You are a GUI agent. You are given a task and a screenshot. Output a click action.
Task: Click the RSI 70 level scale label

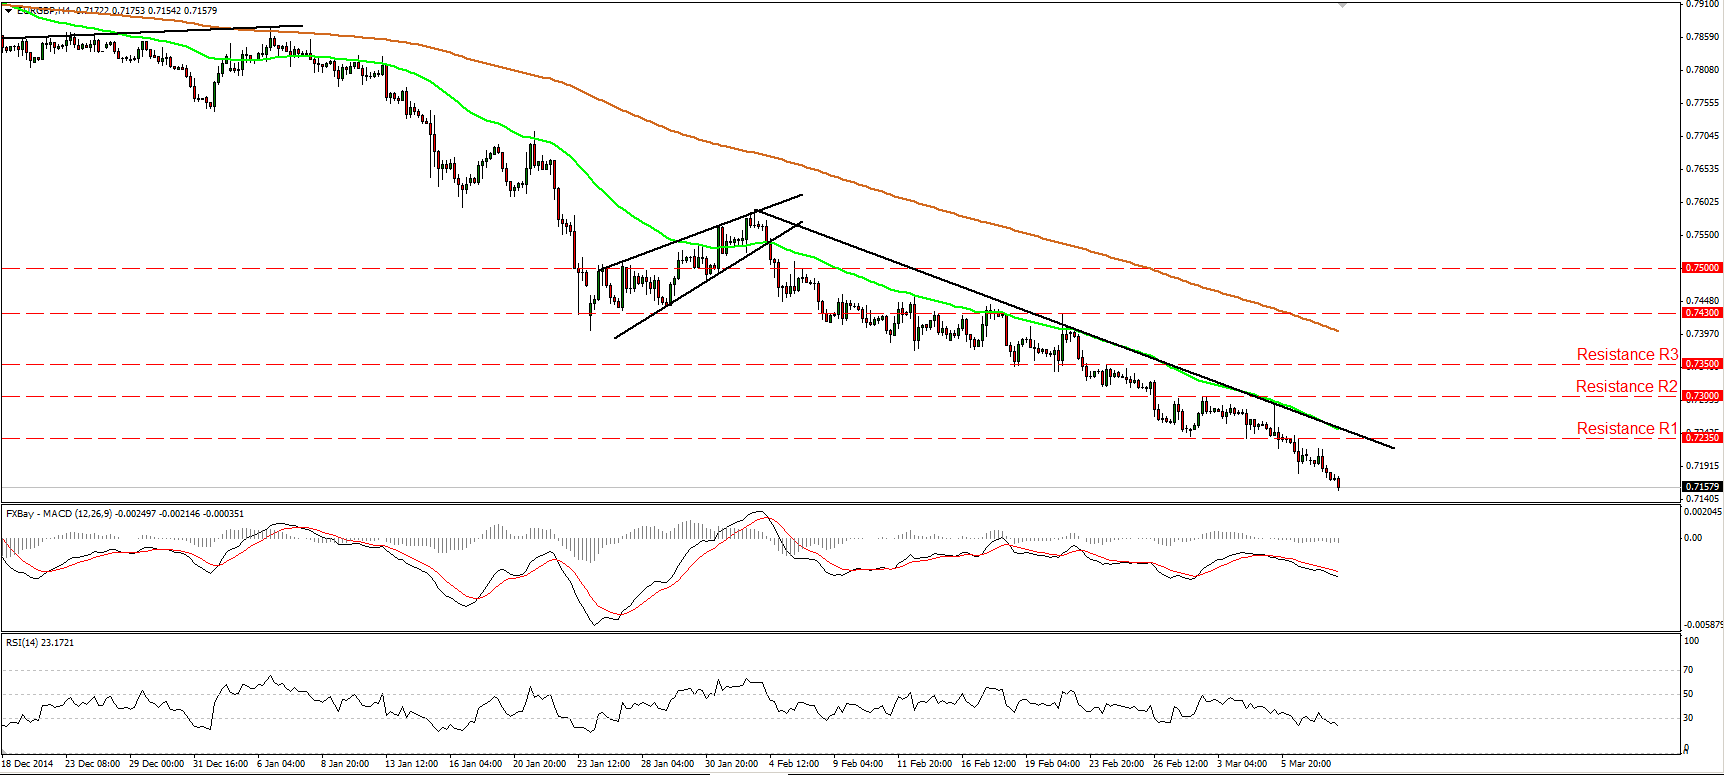click(x=1689, y=670)
